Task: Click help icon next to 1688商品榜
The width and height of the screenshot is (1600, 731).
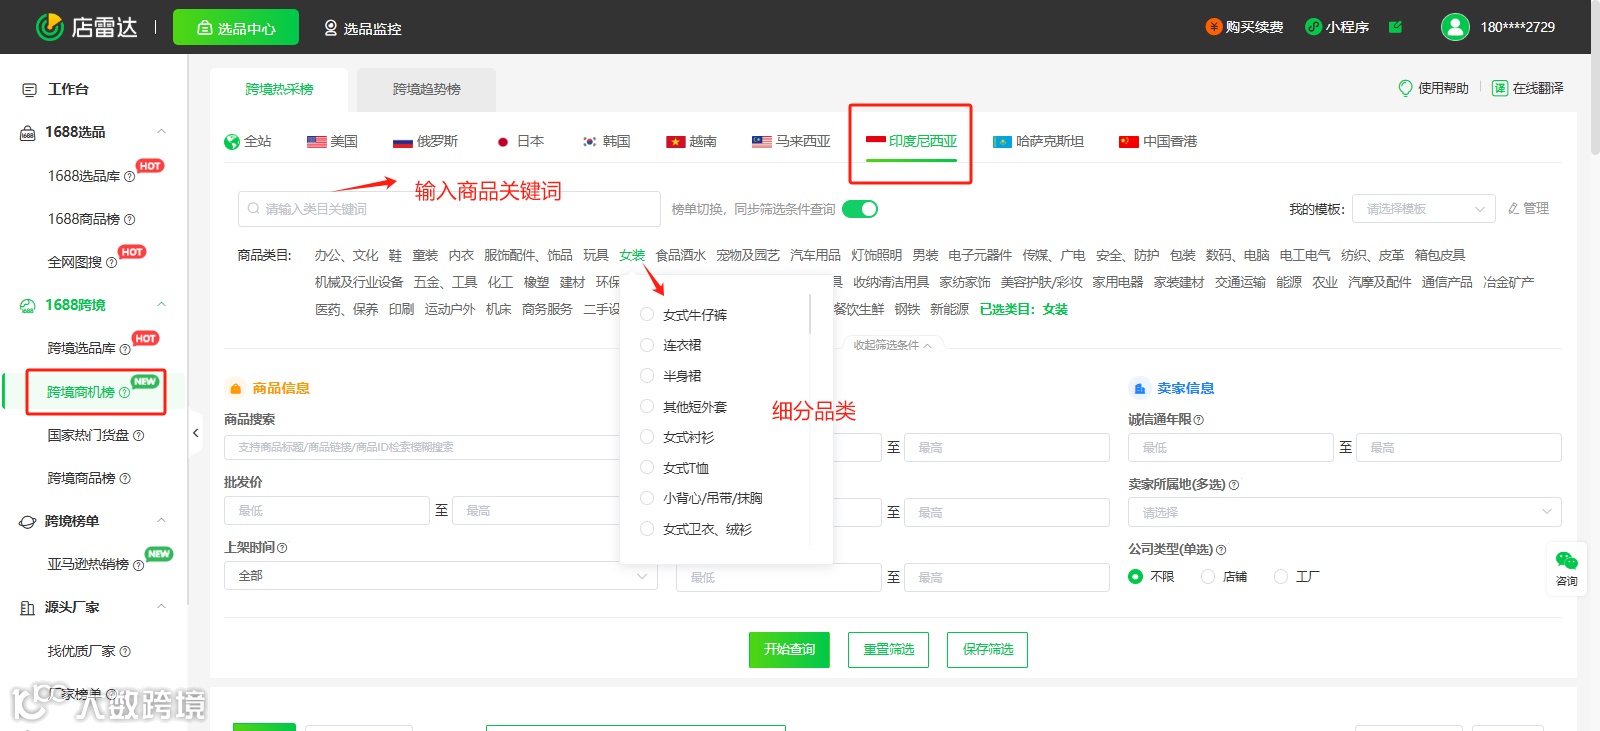Action: click(130, 220)
